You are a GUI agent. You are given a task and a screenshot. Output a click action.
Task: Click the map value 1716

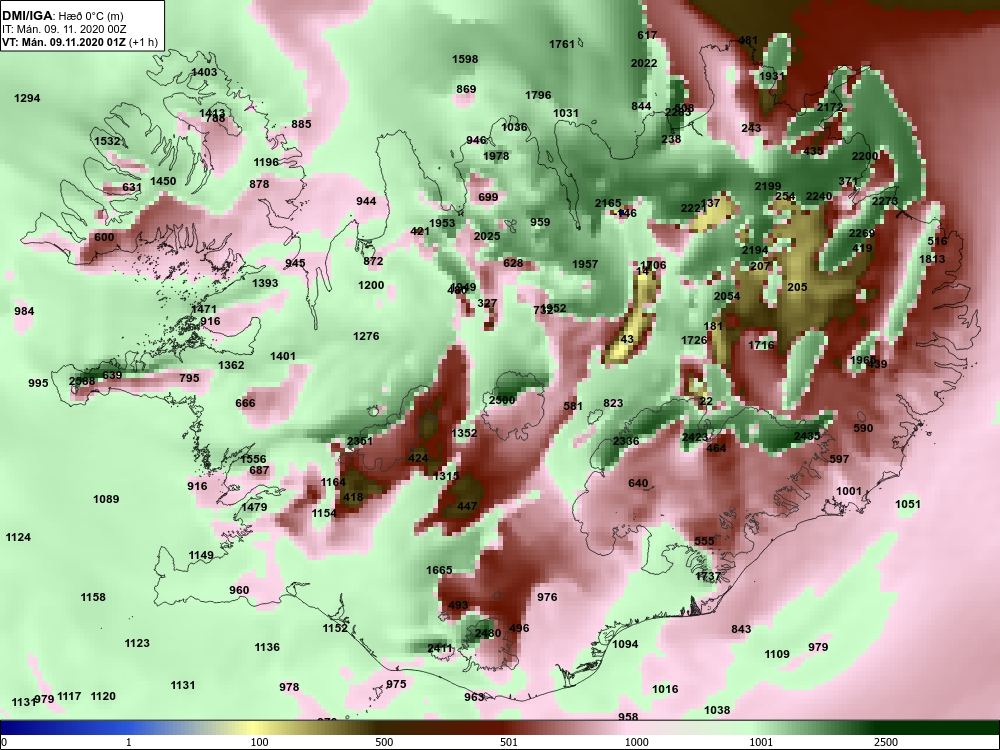coord(761,345)
